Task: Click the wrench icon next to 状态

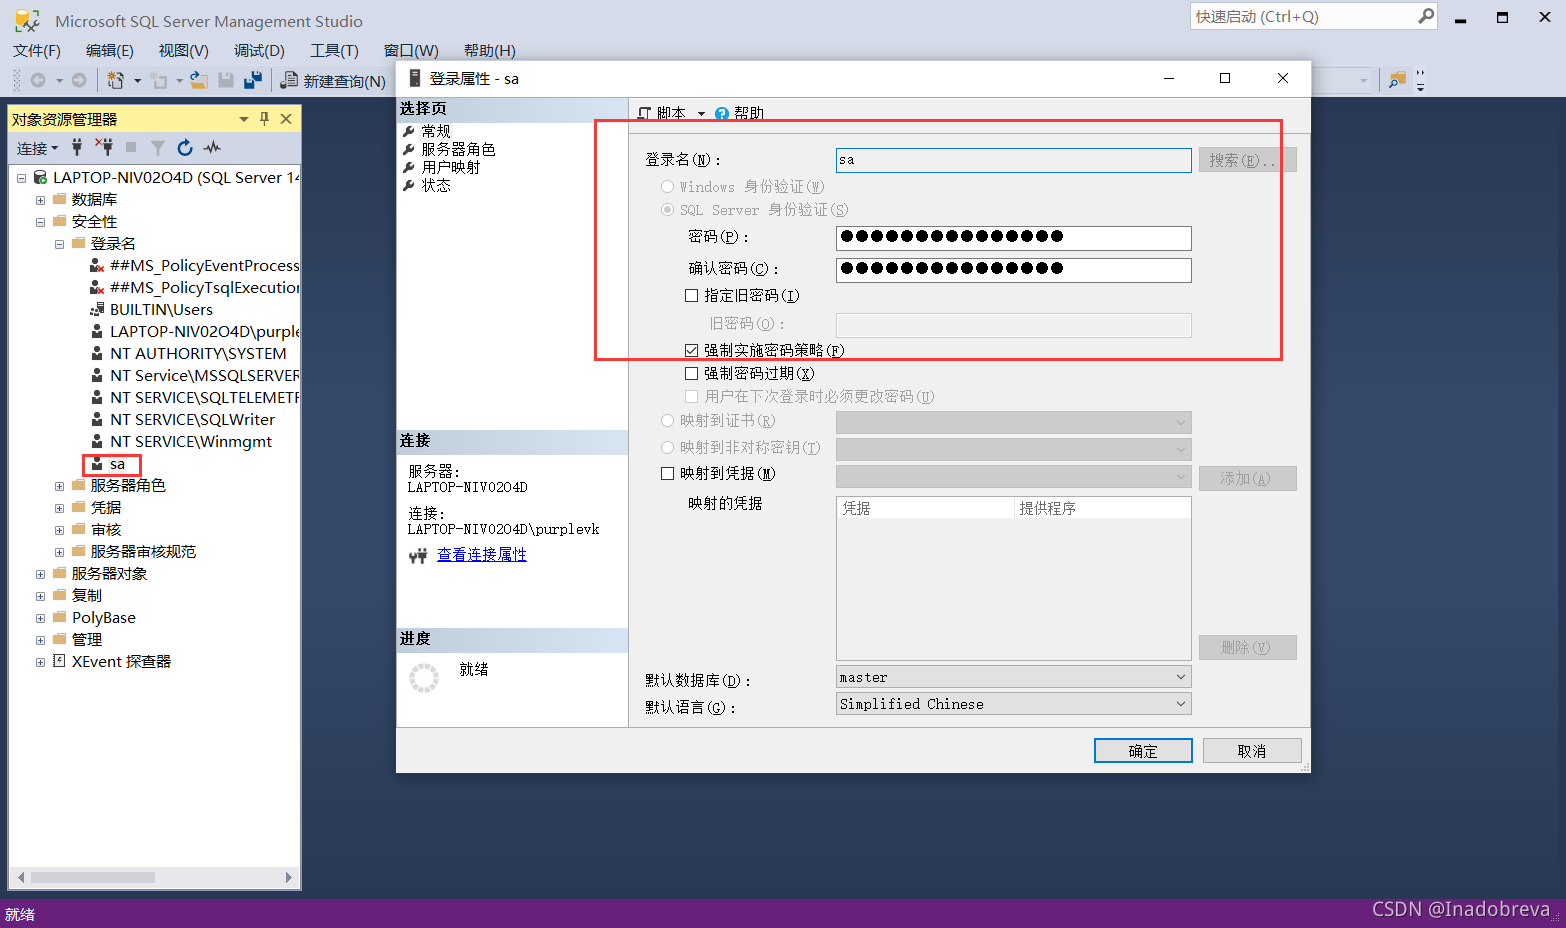Action: [x=409, y=185]
